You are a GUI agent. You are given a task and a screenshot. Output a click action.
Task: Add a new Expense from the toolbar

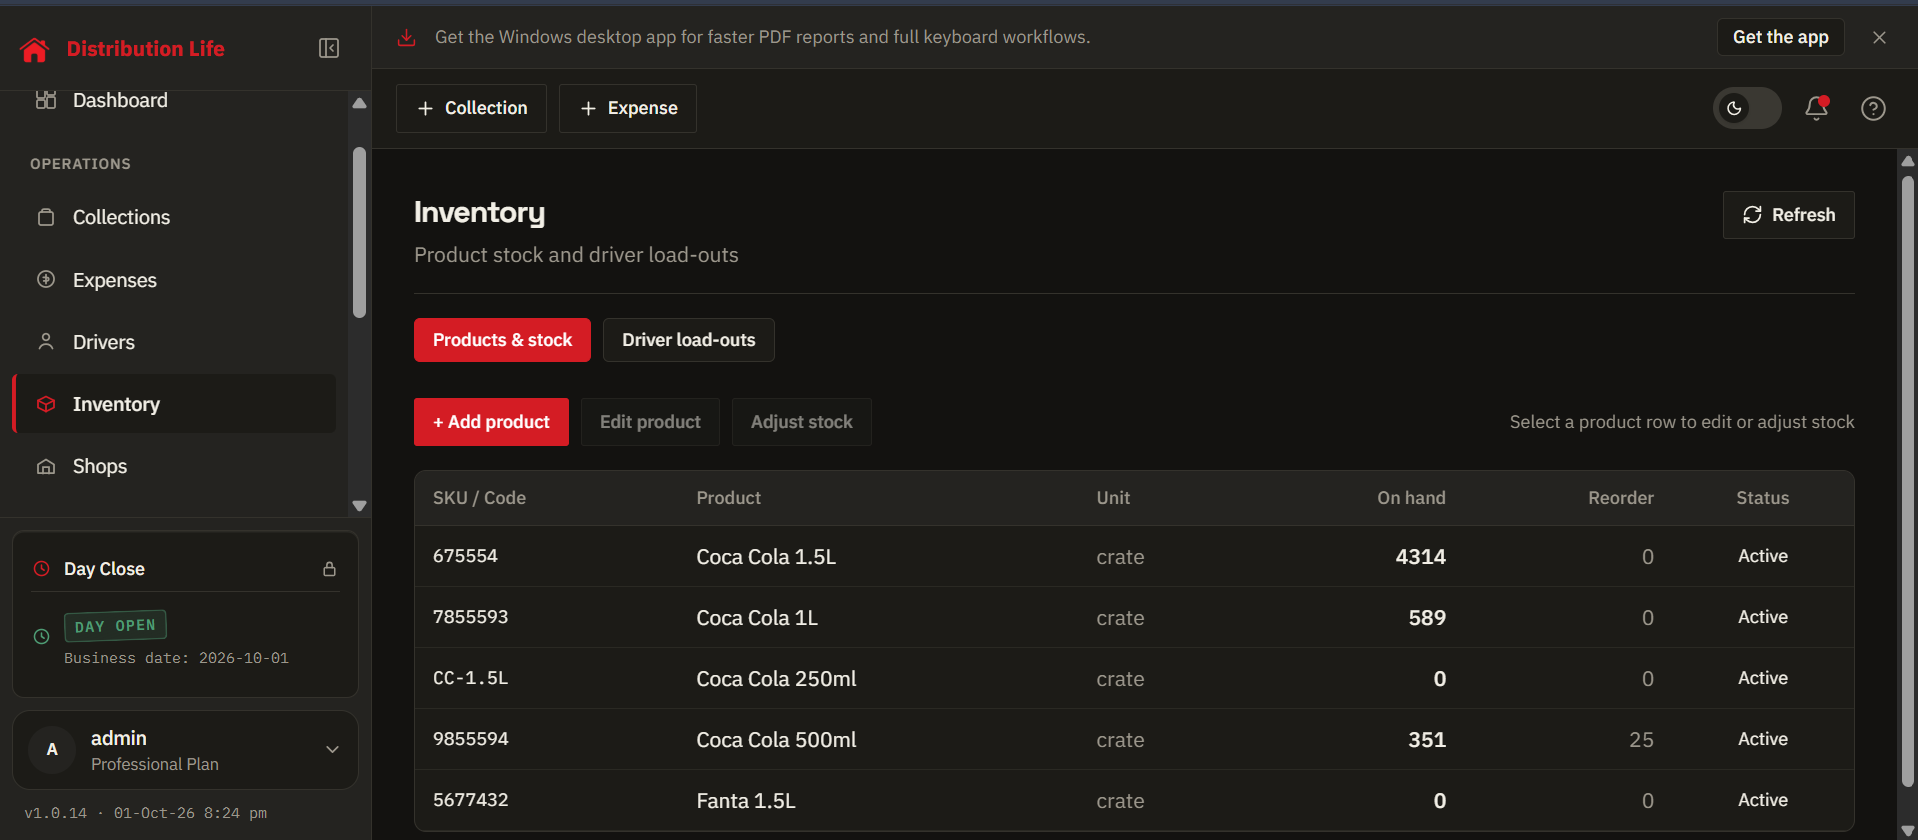click(x=628, y=108)
